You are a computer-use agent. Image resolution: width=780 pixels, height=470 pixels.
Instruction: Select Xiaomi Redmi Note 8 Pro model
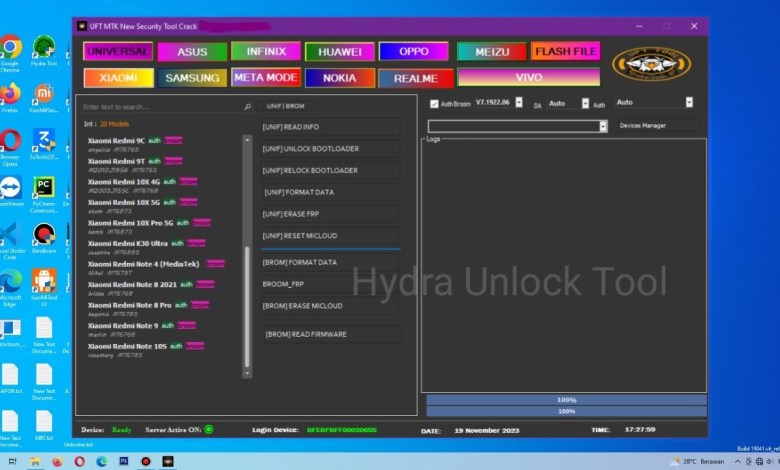[x=128, y=305]
